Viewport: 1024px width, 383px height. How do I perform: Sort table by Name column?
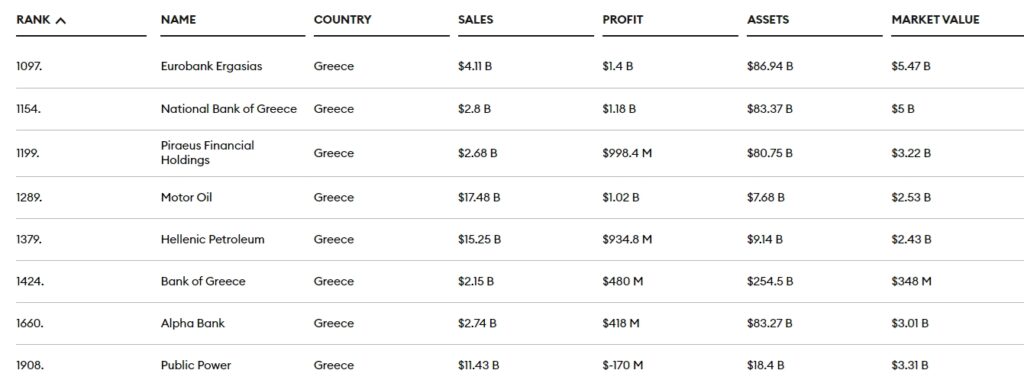[178, 20]
